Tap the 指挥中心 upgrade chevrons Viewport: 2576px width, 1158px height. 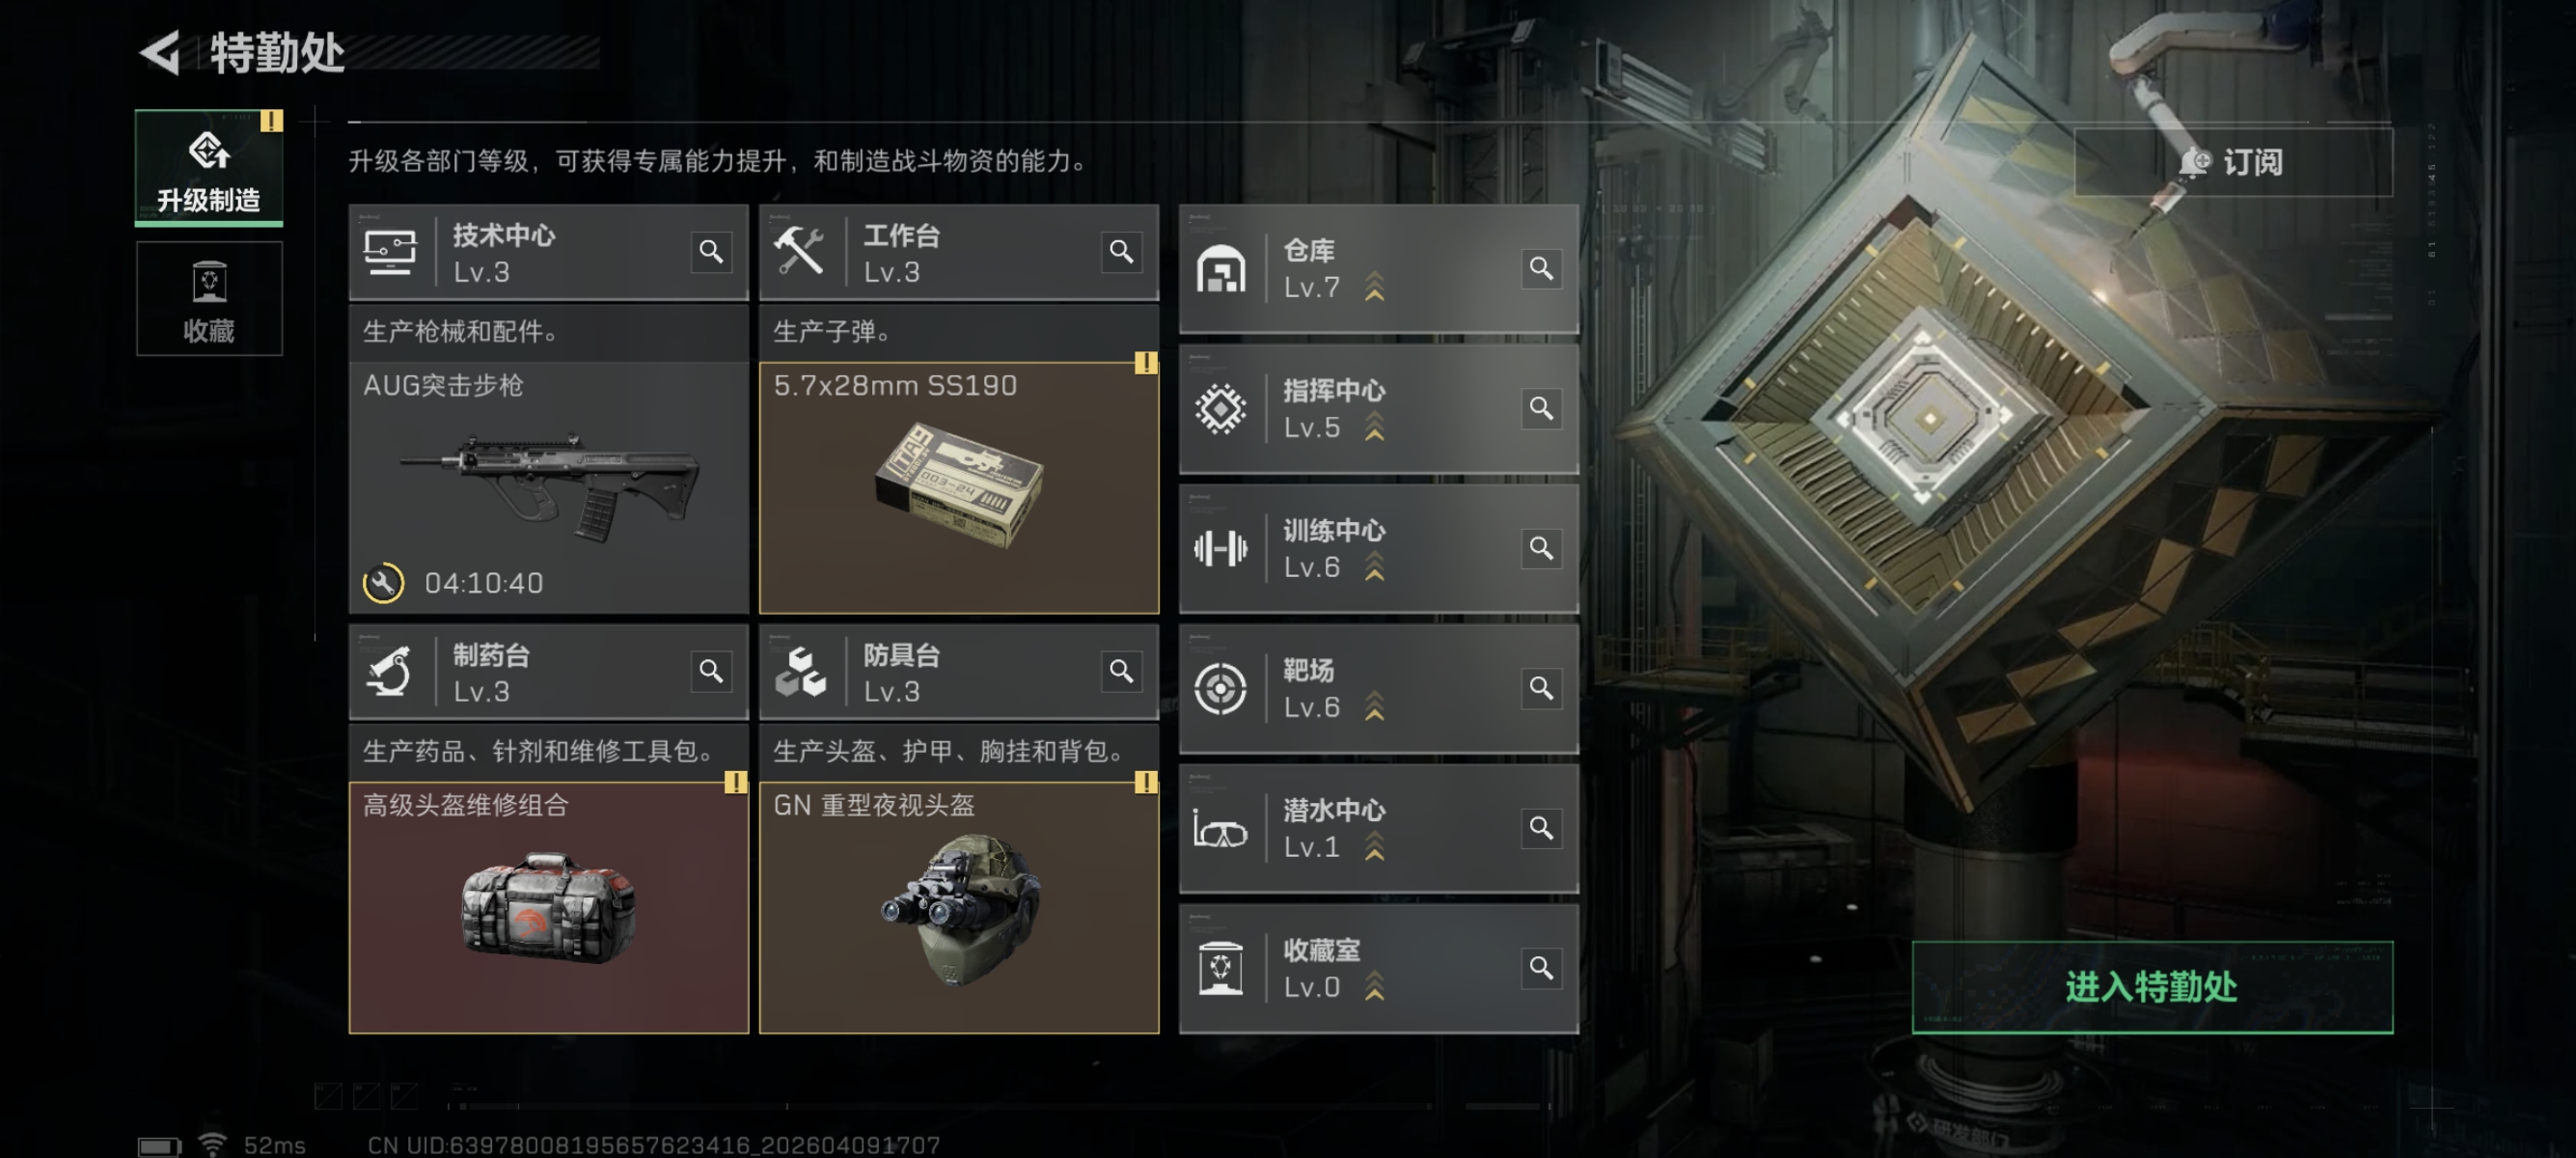pos(1375,426)
